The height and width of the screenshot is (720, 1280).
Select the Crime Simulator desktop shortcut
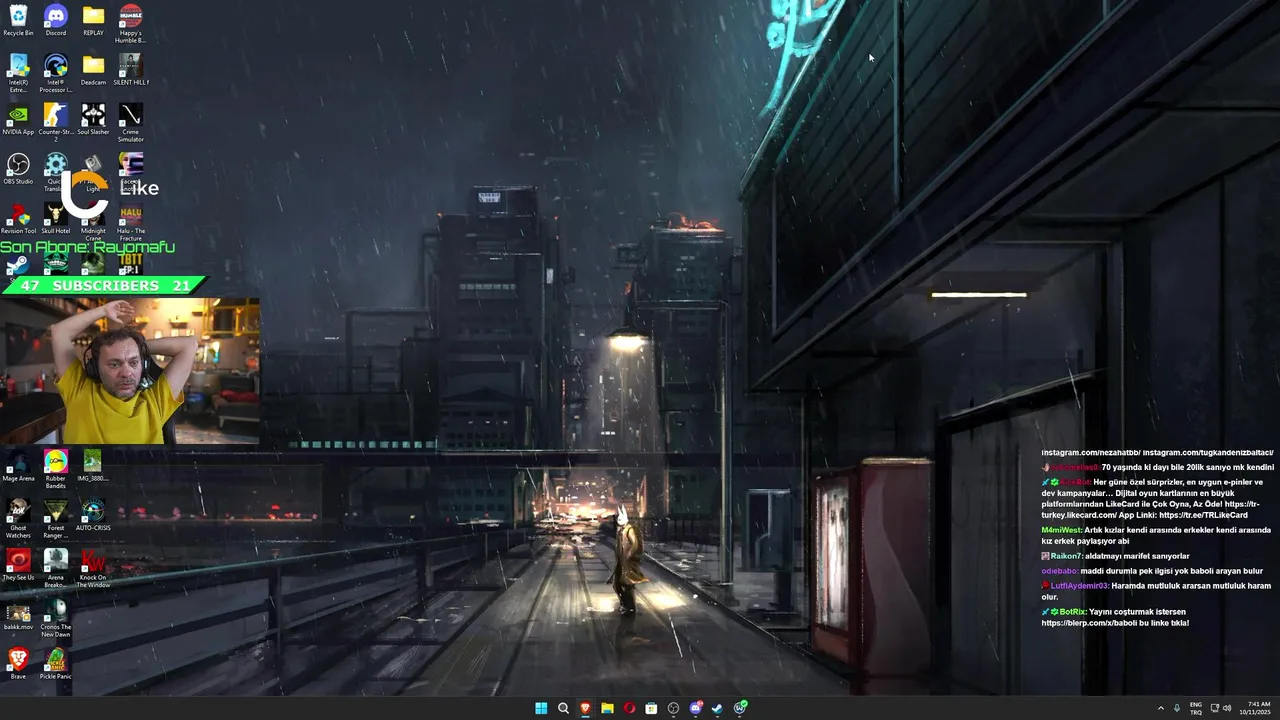[130, 123]
